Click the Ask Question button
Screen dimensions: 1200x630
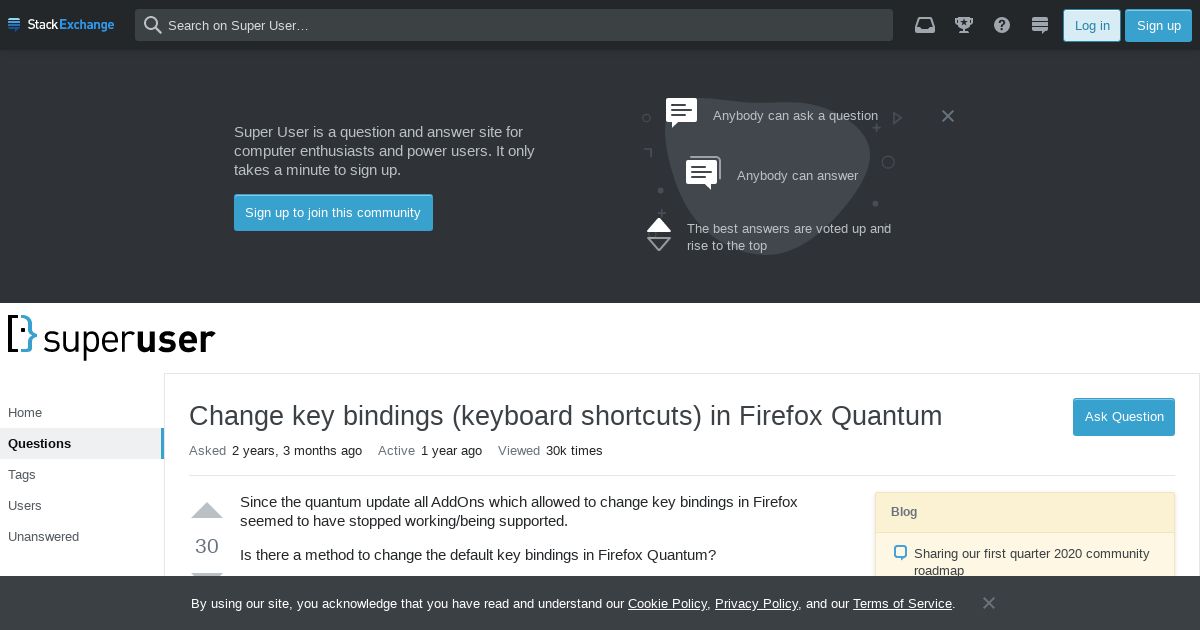point(1124,417)
